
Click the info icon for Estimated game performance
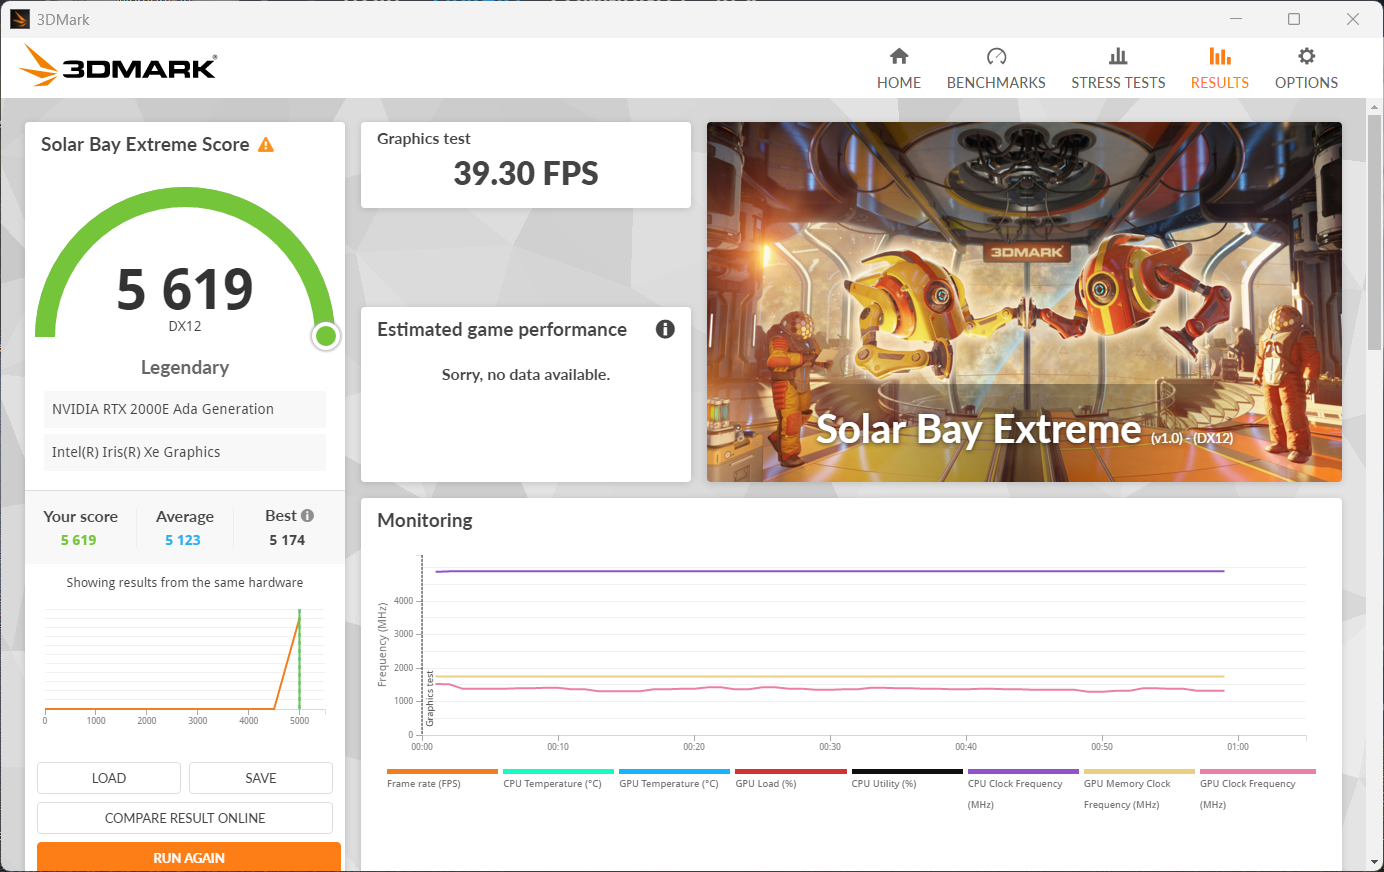(x=665, y=329)
